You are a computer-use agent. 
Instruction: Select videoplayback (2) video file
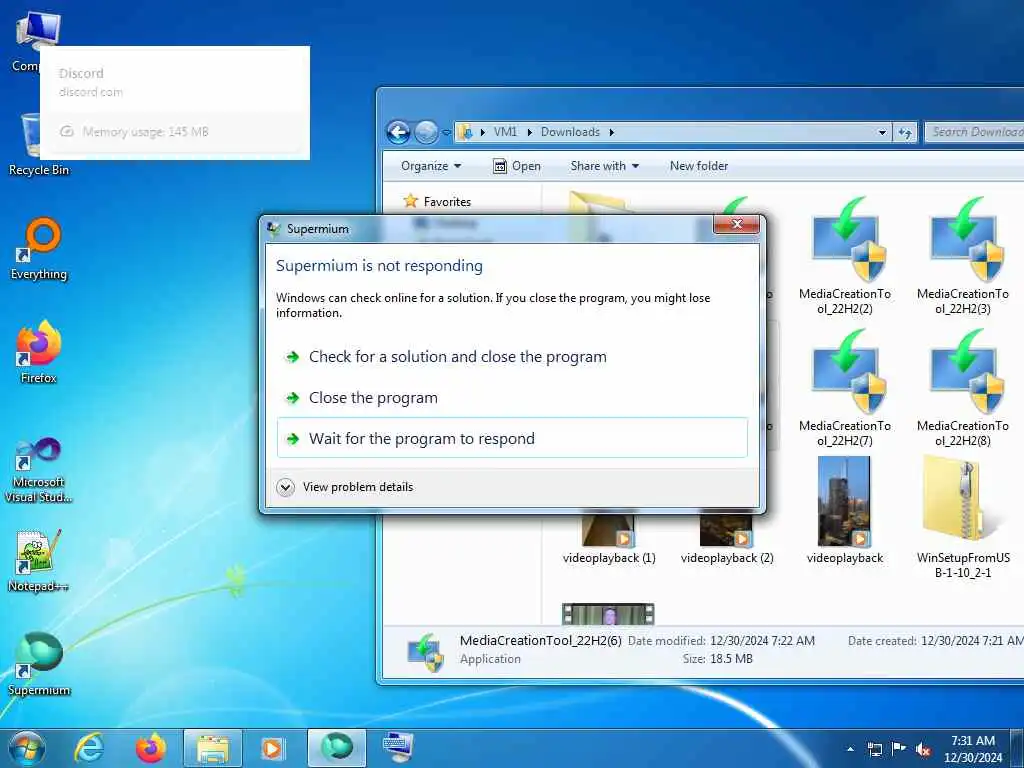[x=726, y=538]
